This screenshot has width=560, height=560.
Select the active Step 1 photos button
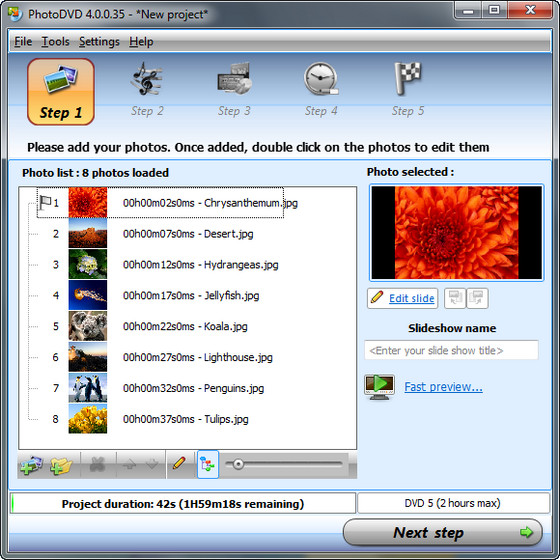click(61, 92)
